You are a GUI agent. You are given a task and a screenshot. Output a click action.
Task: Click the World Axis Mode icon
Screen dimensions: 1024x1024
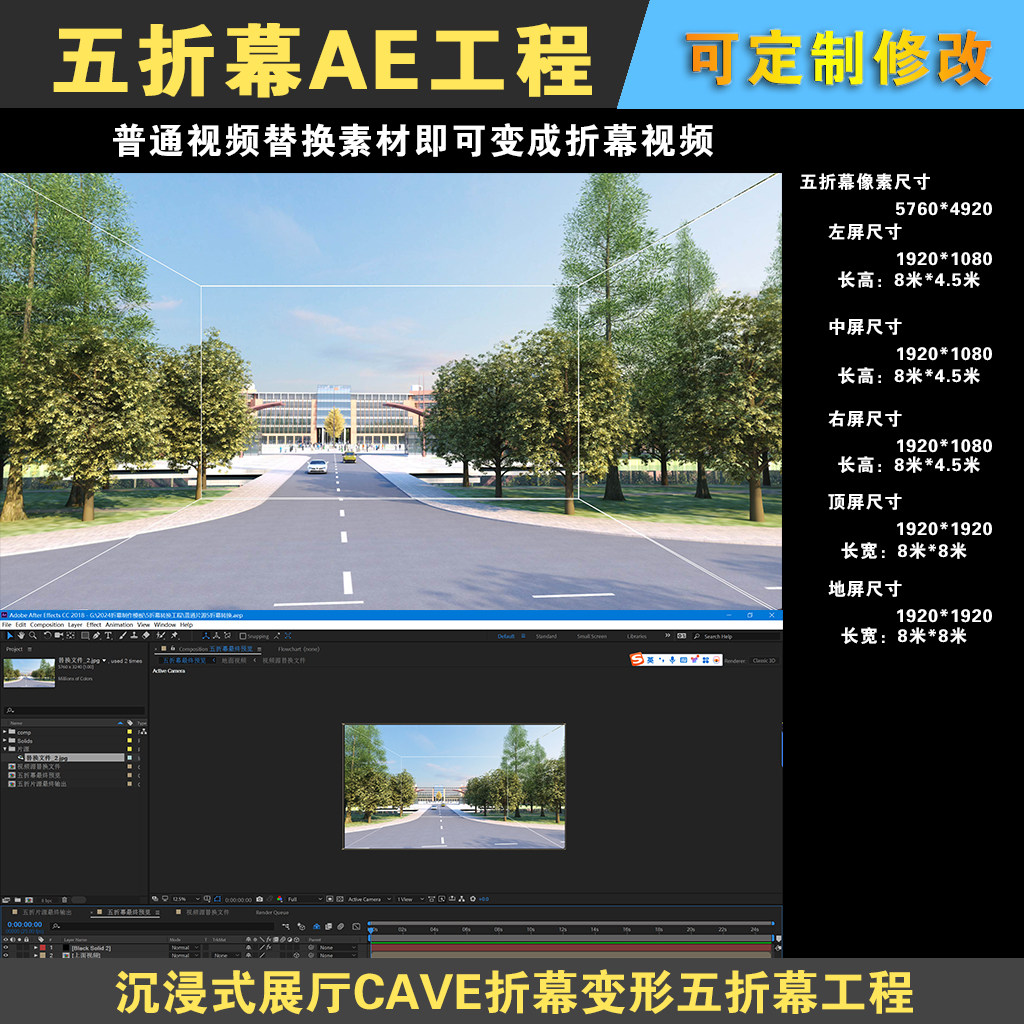coord(216,635)
